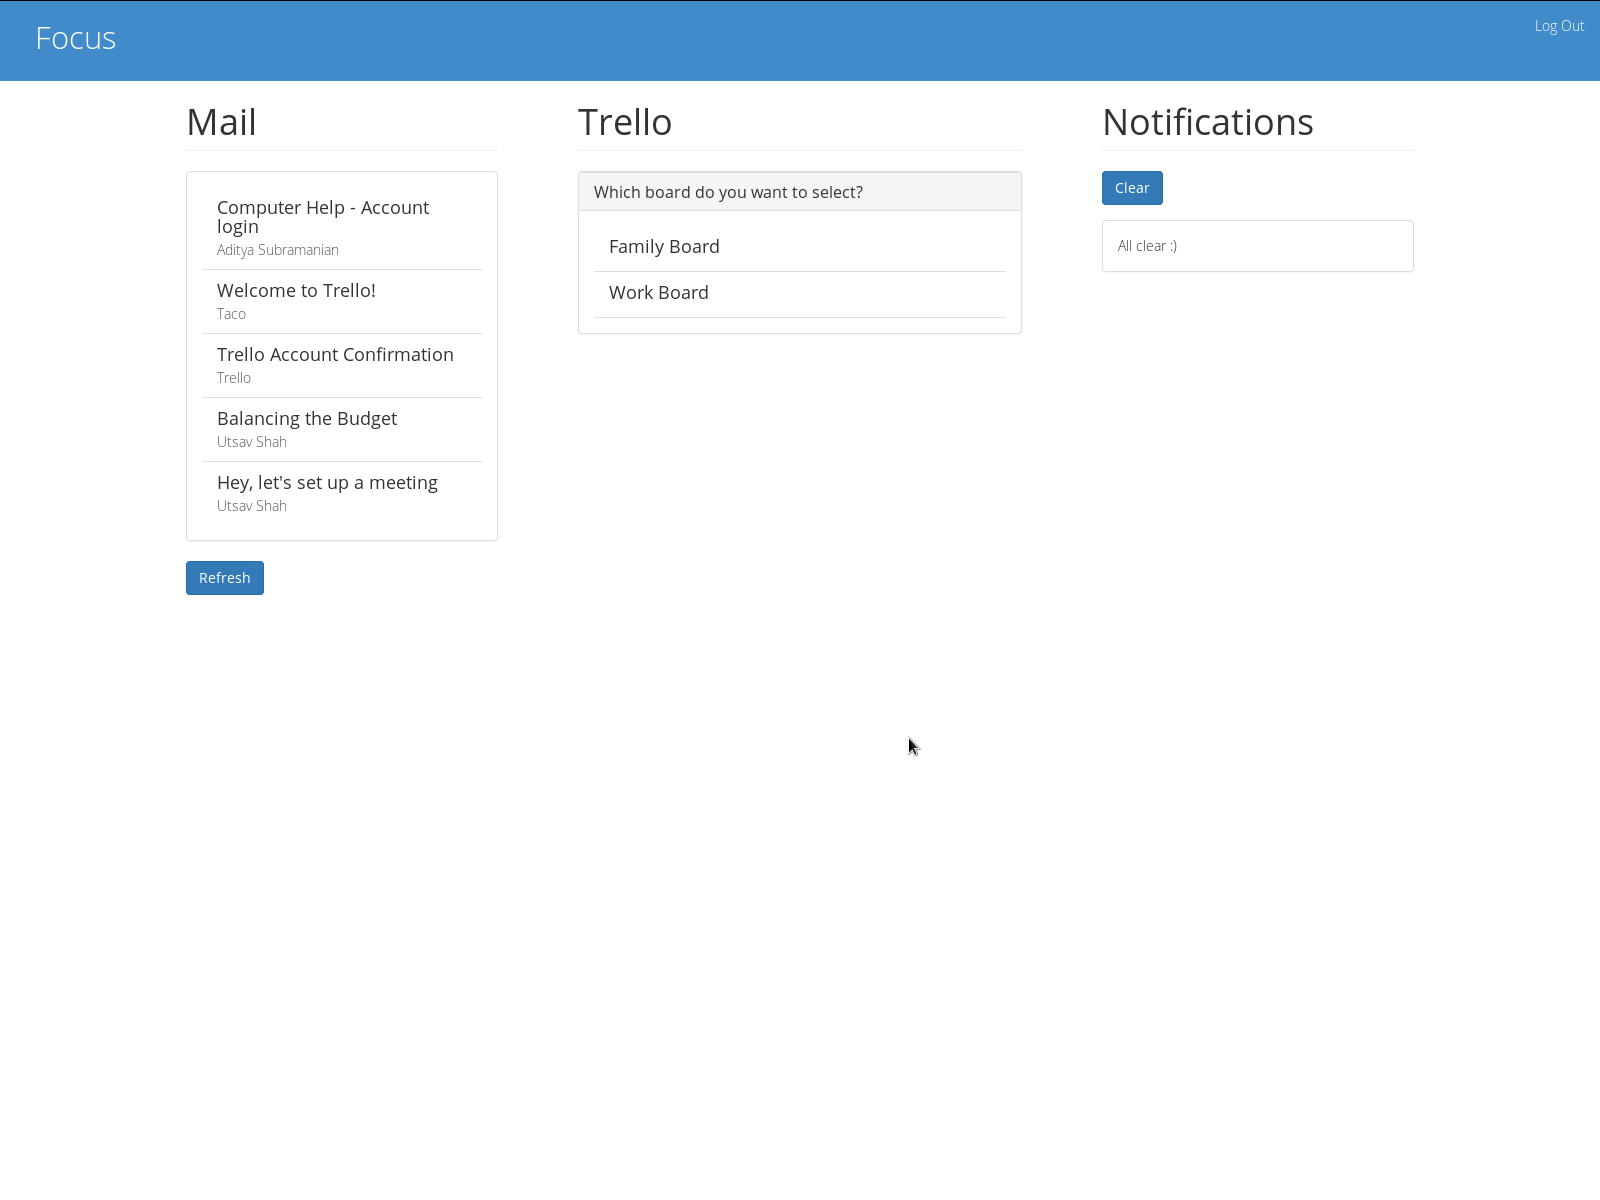Image resolution: width=1600 pixels, height=1200 pixels.
Task: Click the Mail section heading
Action: [222, 122]
